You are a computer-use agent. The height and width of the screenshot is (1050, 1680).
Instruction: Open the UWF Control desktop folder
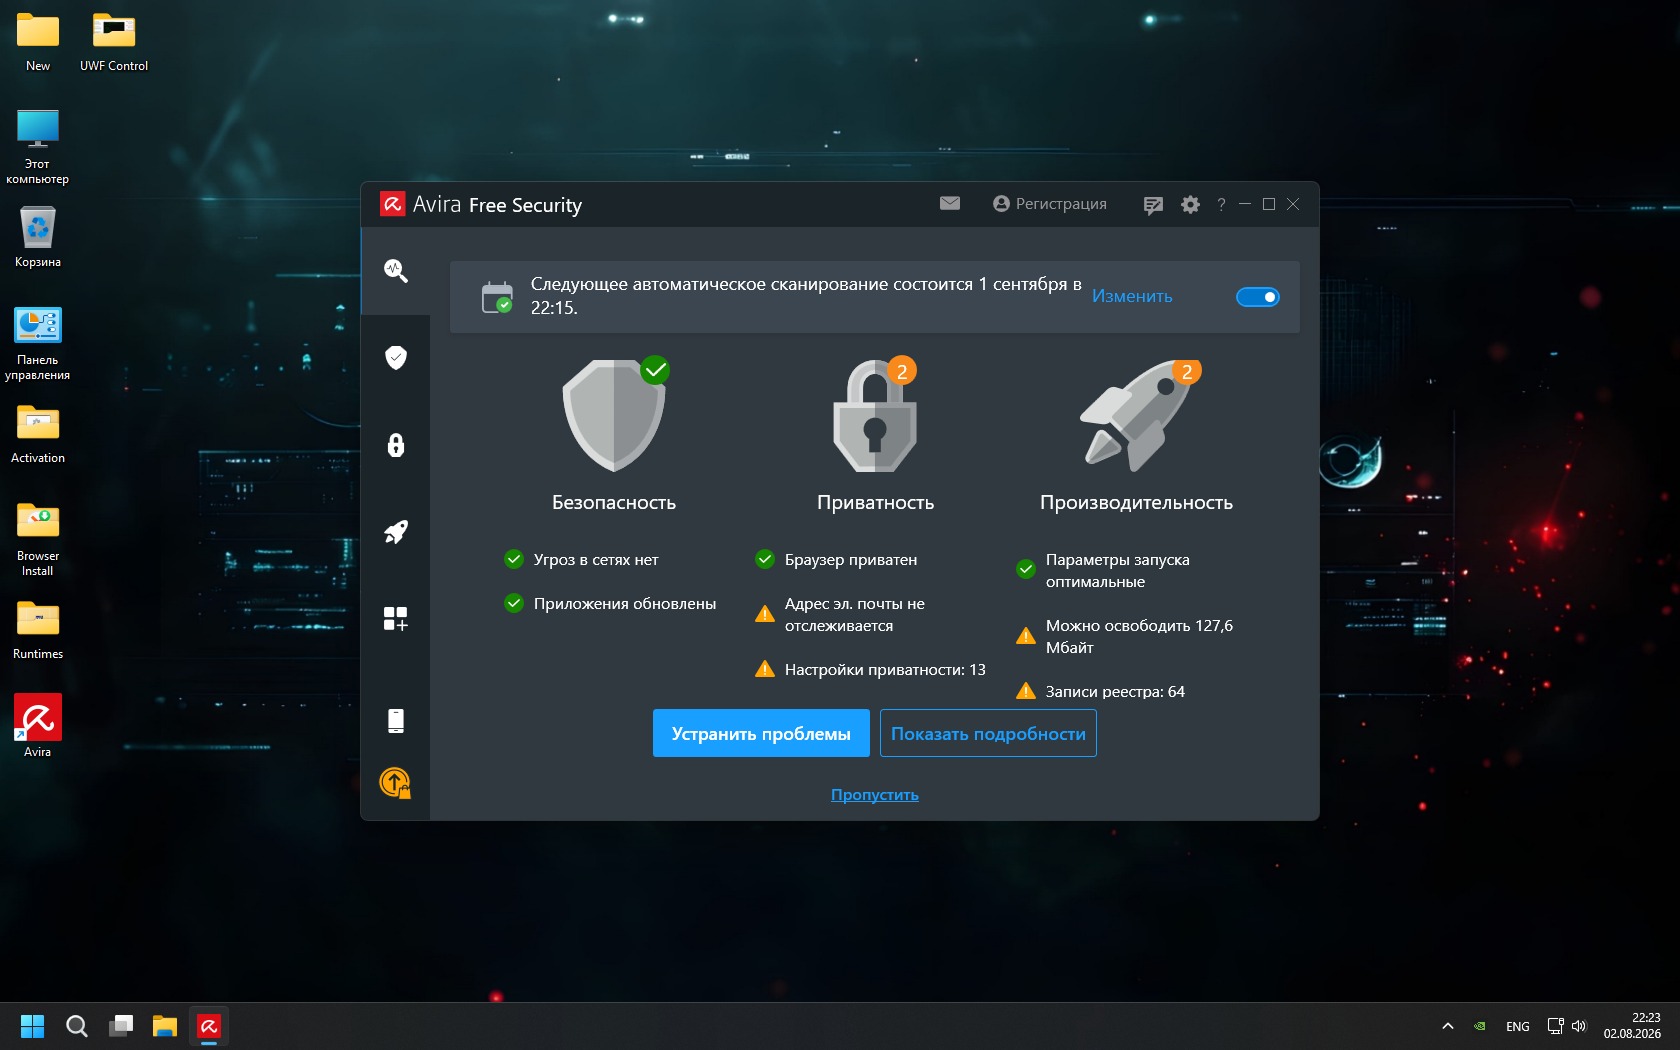[x=114, y=42]
